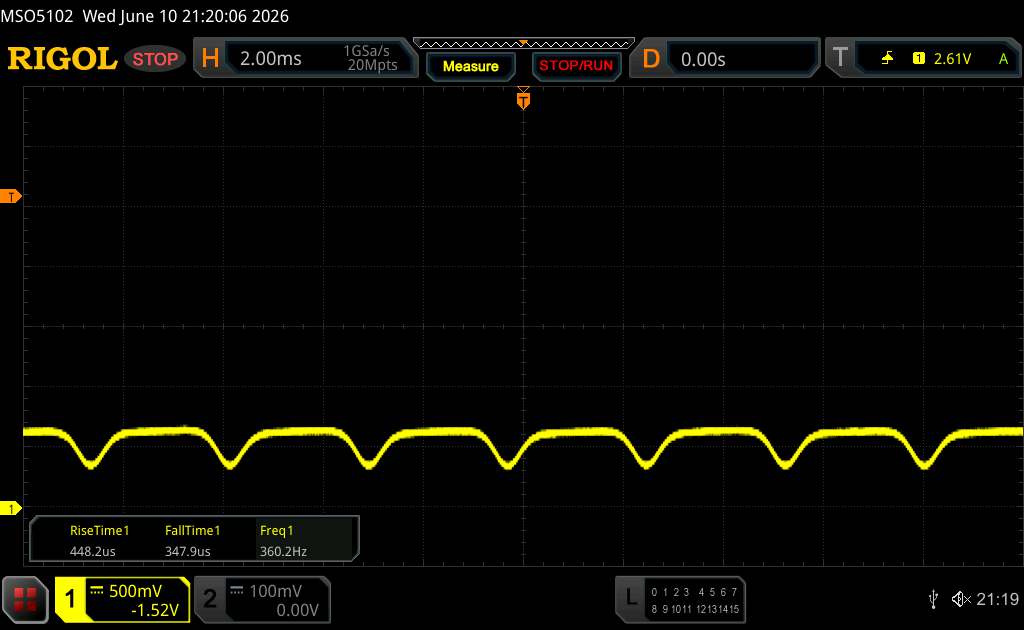Select the 360.2Hz frequency value

click(x=283, y=552)
